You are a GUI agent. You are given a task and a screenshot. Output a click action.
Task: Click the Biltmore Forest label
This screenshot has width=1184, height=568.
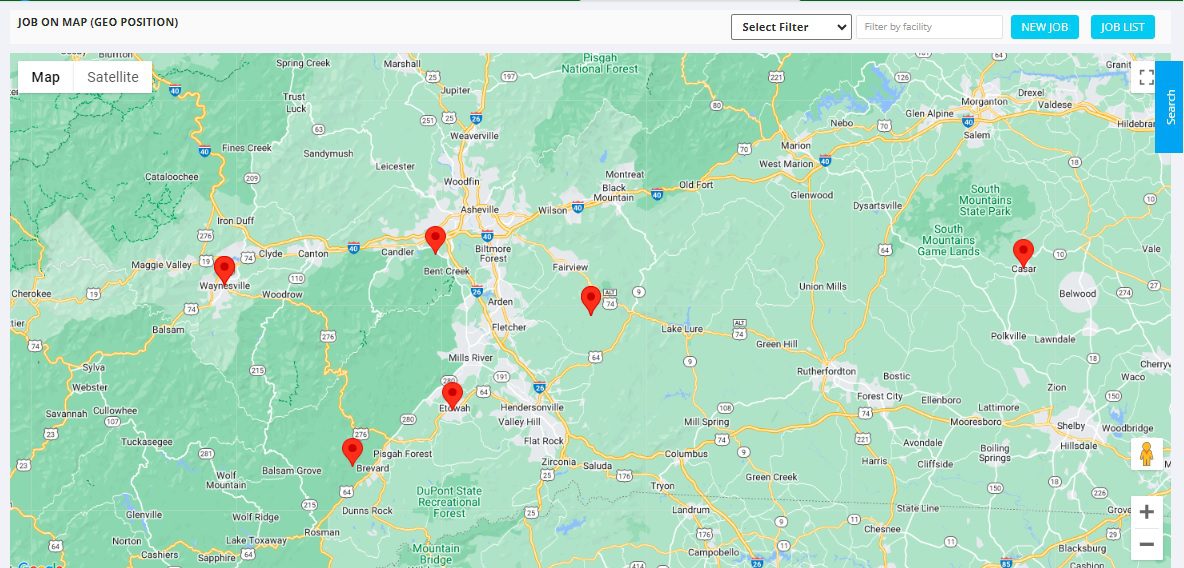tap(492, 254)
